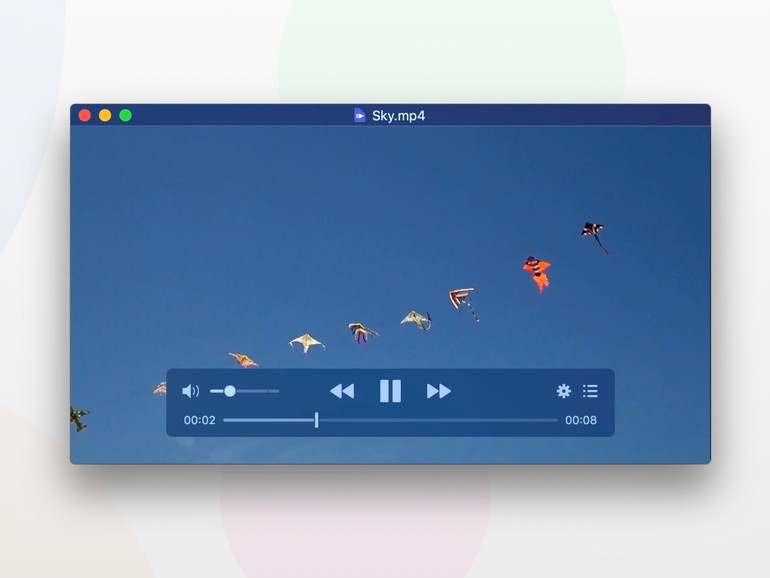Image resolution: width=770 pixels, height=578 pixels.
Task: Seek on the playback progress bar
Action: pyautogui.click(x=390, y=420)
